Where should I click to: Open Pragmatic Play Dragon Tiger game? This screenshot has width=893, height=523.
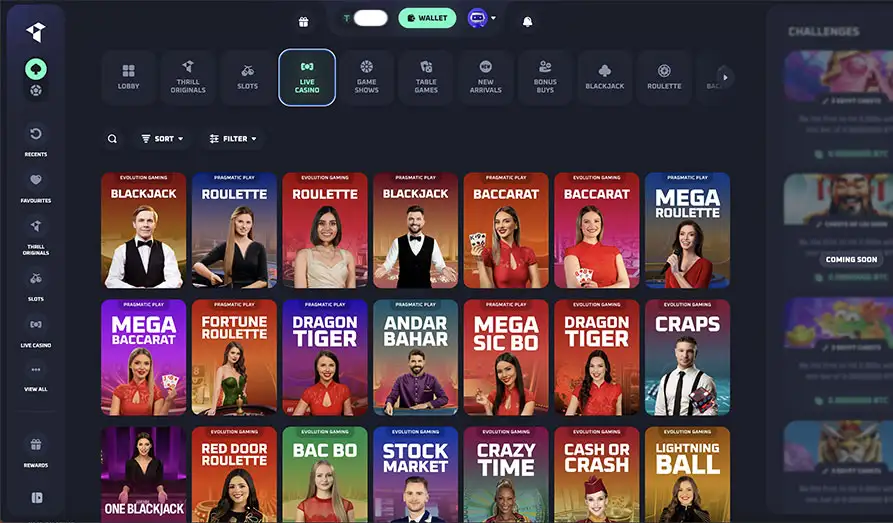pyautogui.click(x=325, y=357)
